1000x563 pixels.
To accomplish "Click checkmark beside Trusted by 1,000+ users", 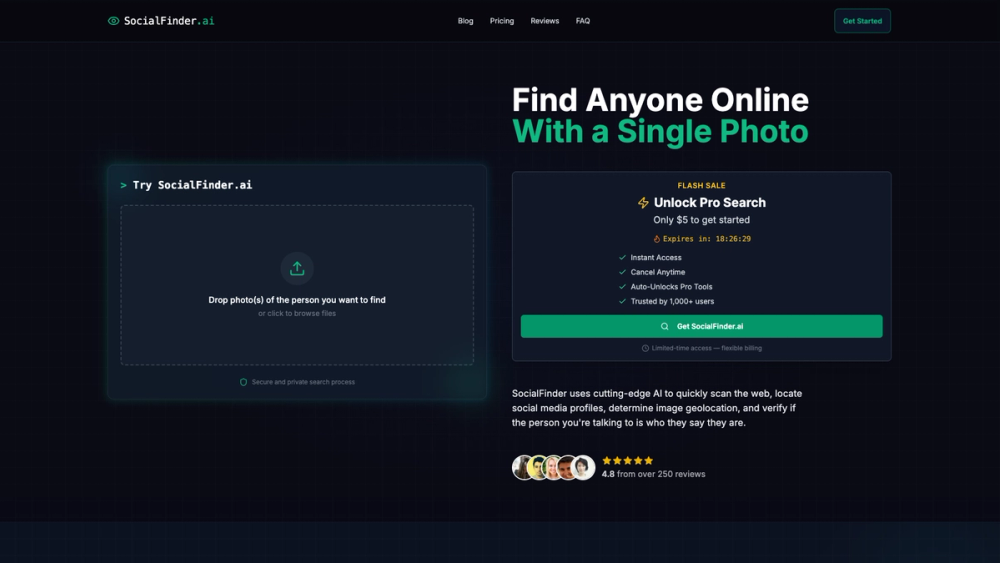I will coord(622,302).
